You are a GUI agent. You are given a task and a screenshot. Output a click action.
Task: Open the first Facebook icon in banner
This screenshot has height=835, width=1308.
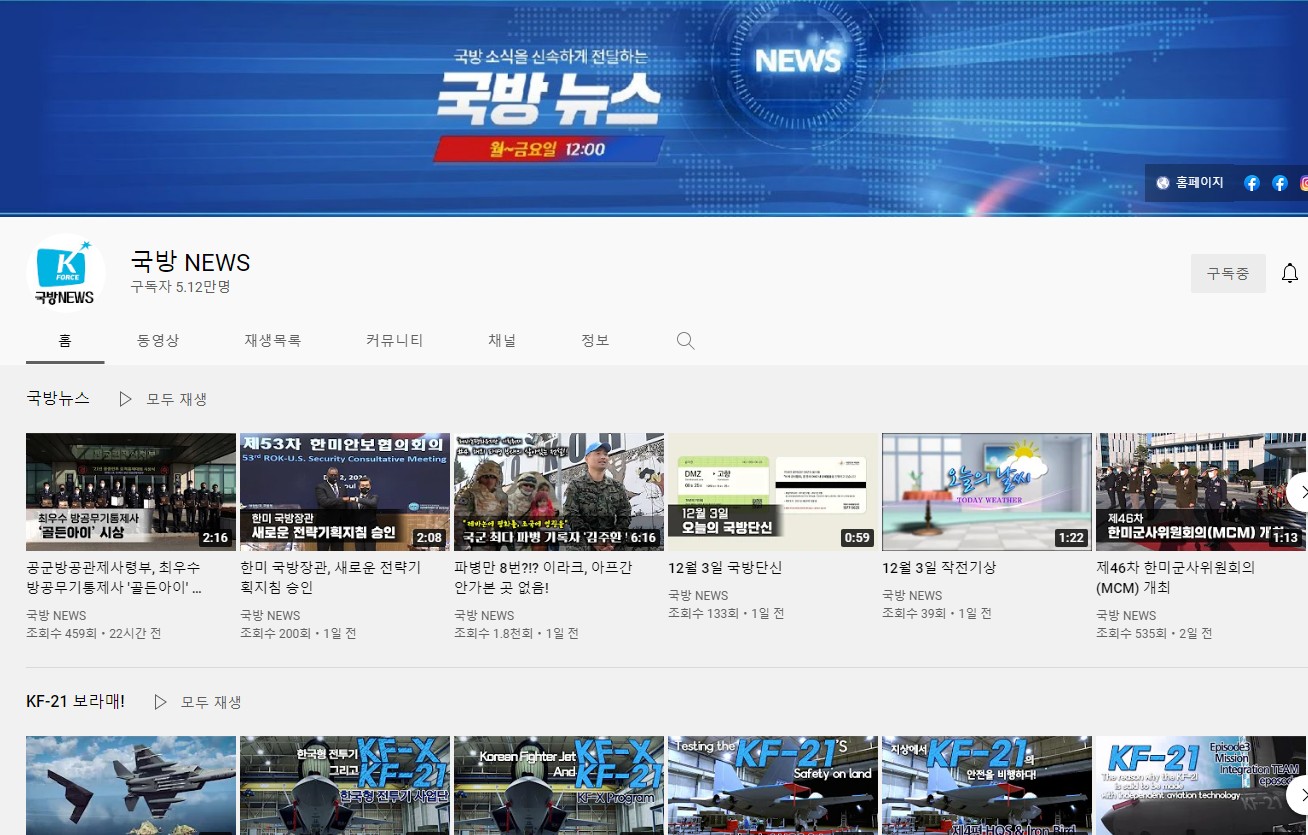[x=1251, y=183]
